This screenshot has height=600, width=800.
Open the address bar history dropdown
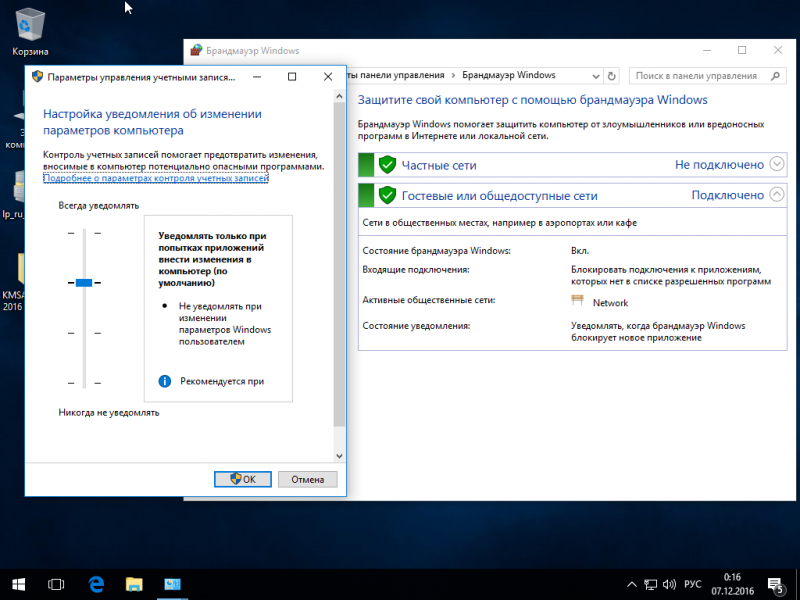click(595, 76)
